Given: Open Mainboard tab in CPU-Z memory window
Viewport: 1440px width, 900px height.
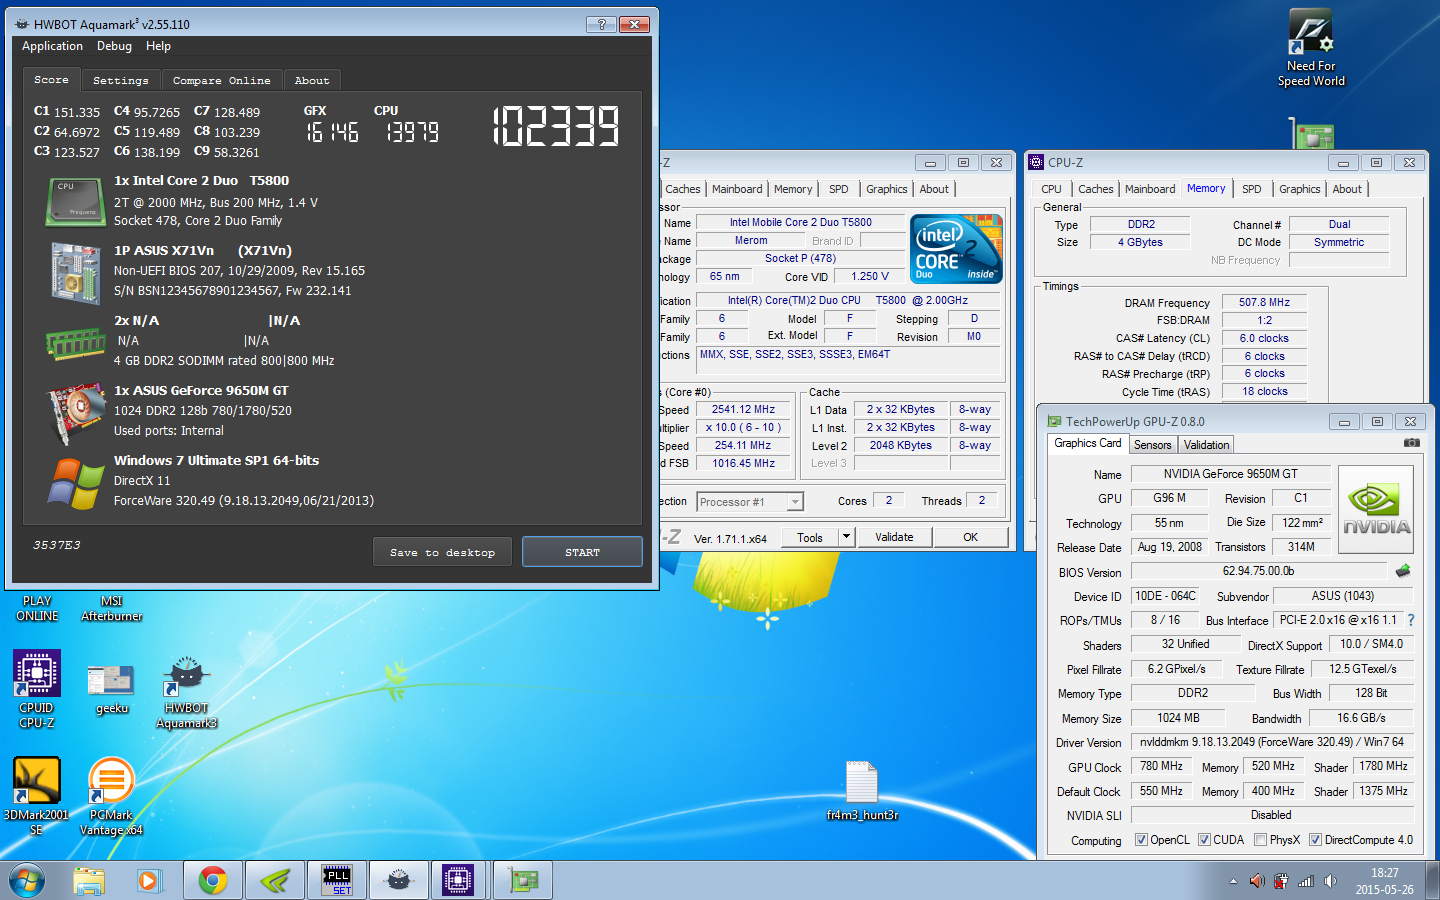Looking at the screenshot, I should pos(1150,189).
